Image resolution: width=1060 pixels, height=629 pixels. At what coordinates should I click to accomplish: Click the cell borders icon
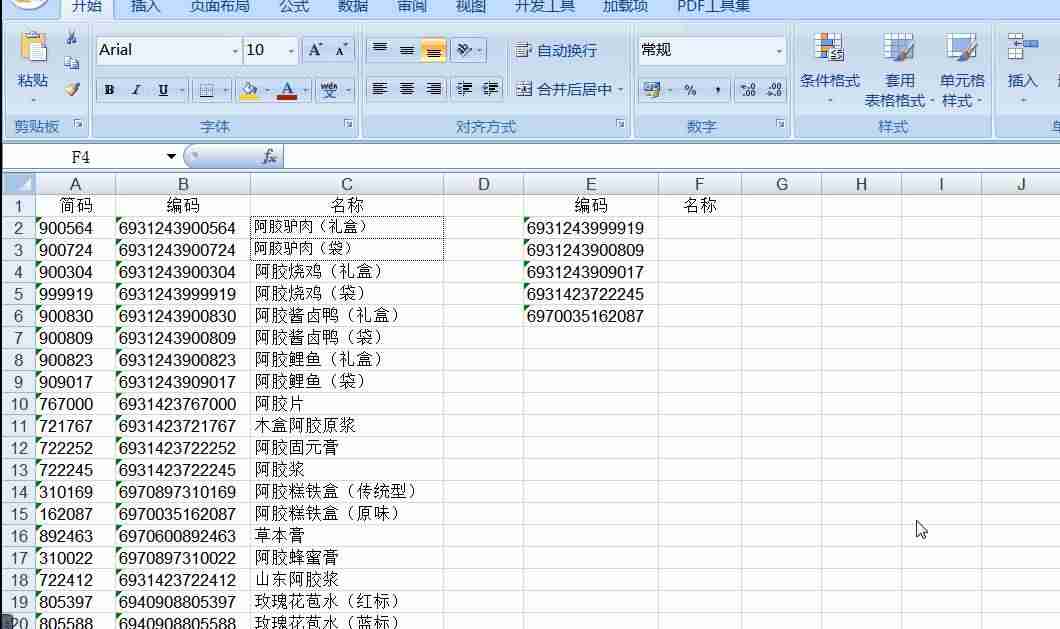pos(207,90)
